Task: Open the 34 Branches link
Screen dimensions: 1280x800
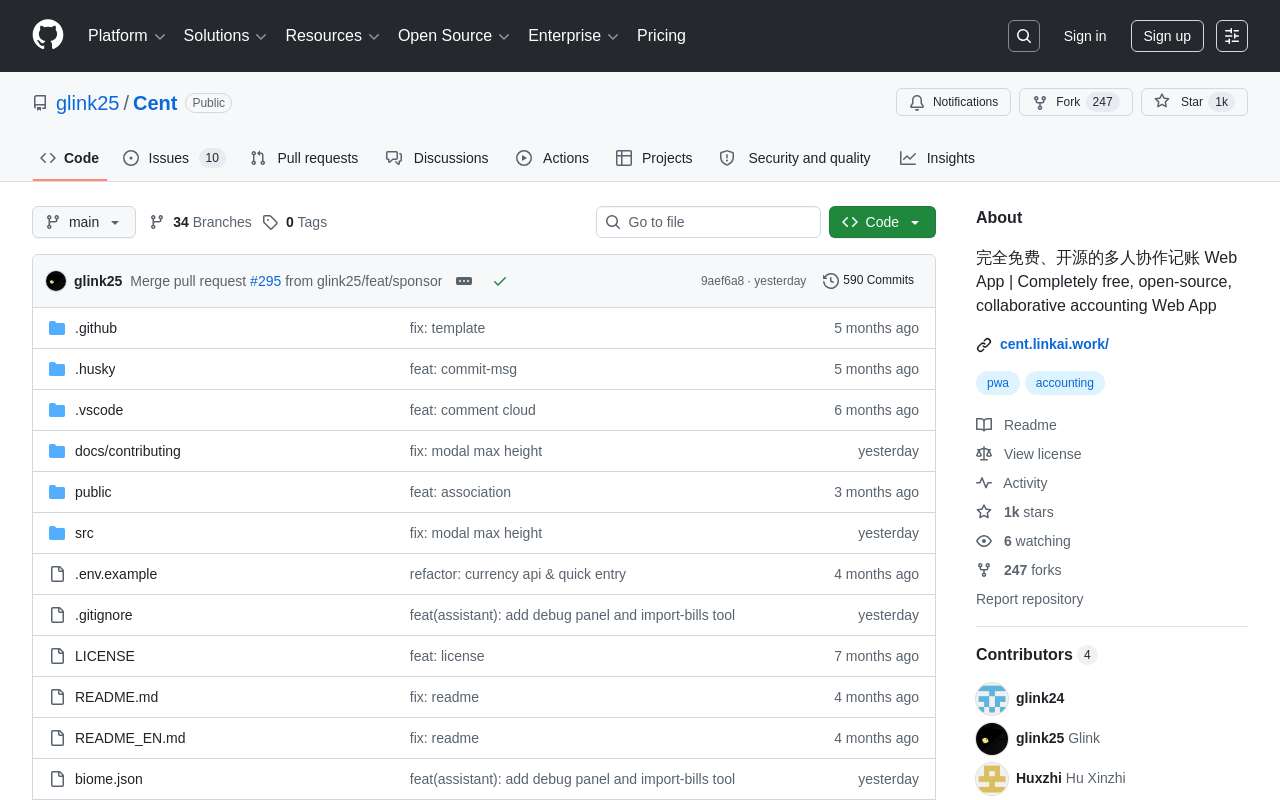Action: coord(200,222)
